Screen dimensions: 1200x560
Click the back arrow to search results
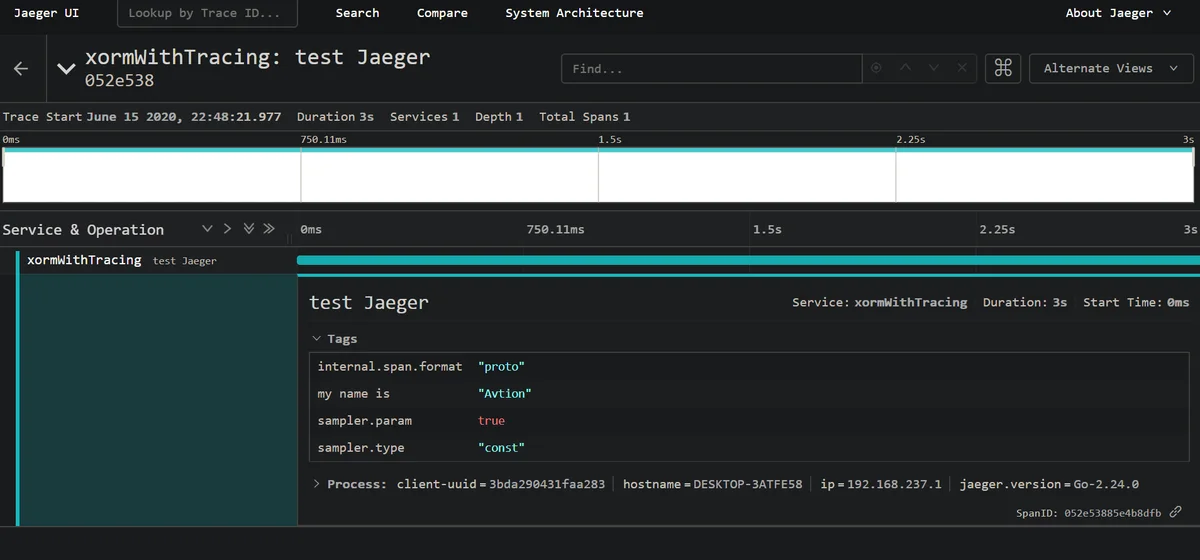click(x=21, y=68)
